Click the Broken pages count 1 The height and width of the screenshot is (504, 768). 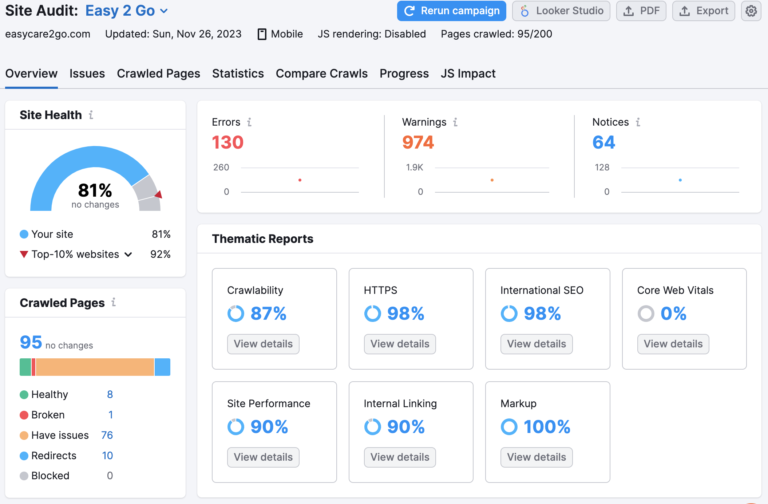pos(111,415)
